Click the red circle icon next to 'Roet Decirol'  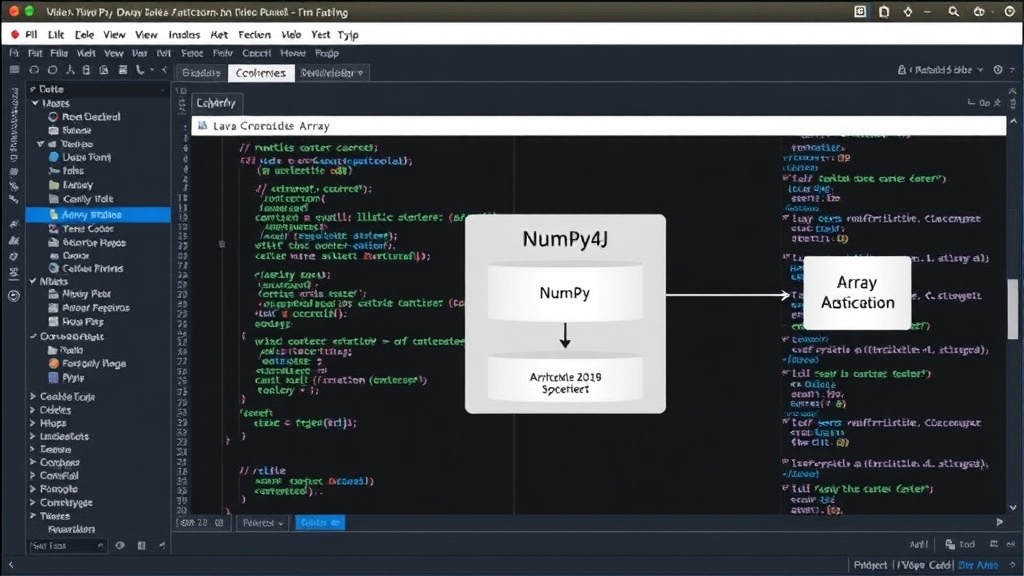click(54, 117)
